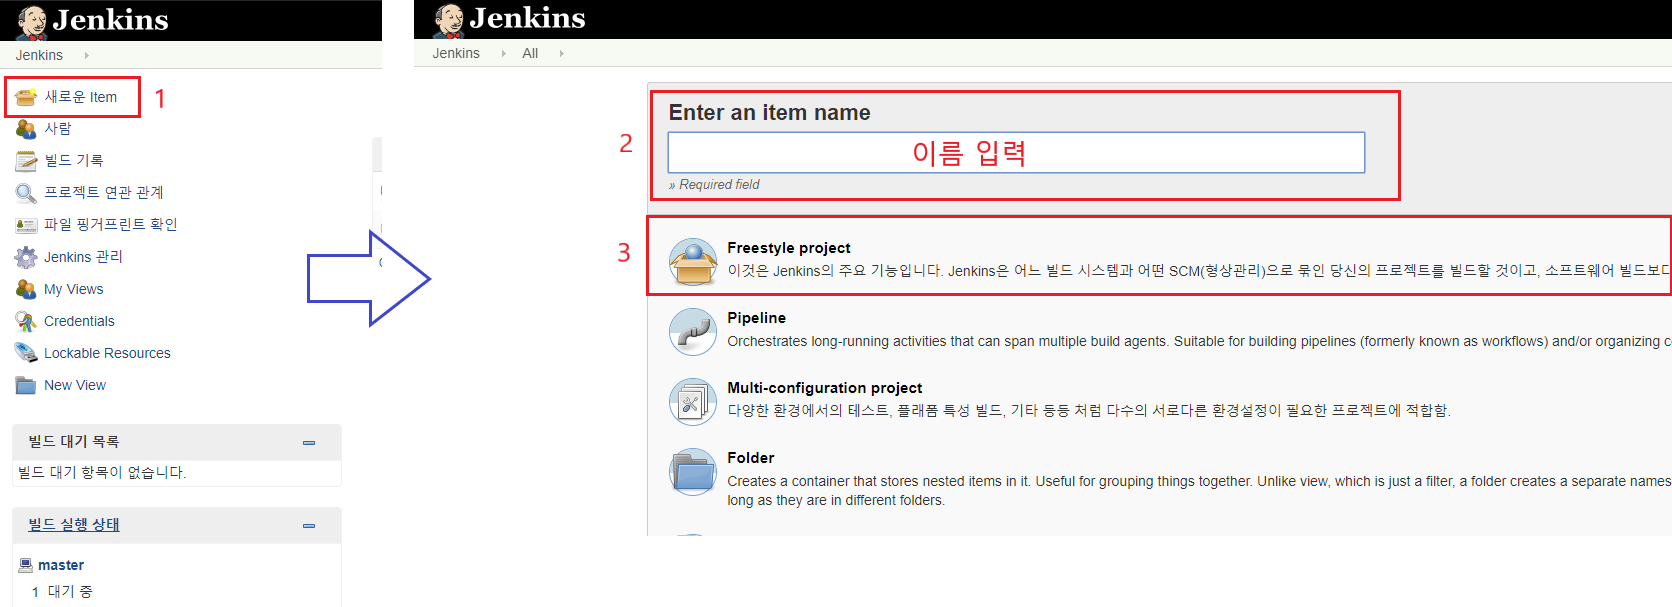The image size is (1672, 607).
Task: Open the My Views link
Action: click(74, 289)
